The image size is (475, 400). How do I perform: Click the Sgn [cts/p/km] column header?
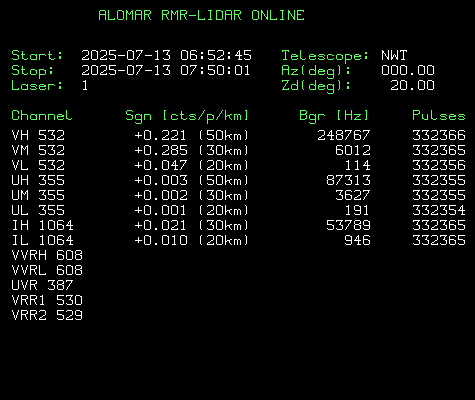coord(187,116)
